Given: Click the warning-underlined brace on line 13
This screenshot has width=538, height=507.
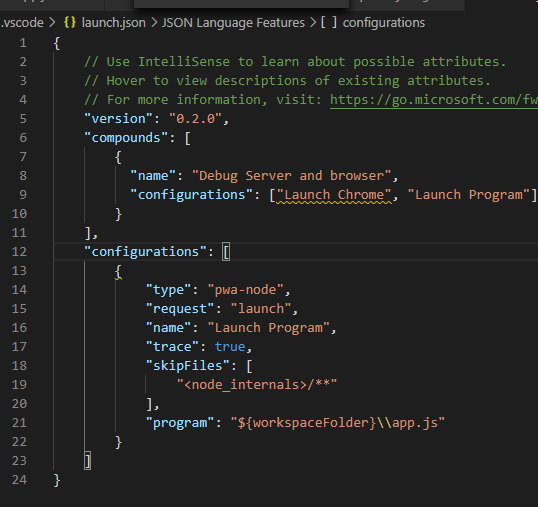Looking at the screenshot, I should point(118,271).
